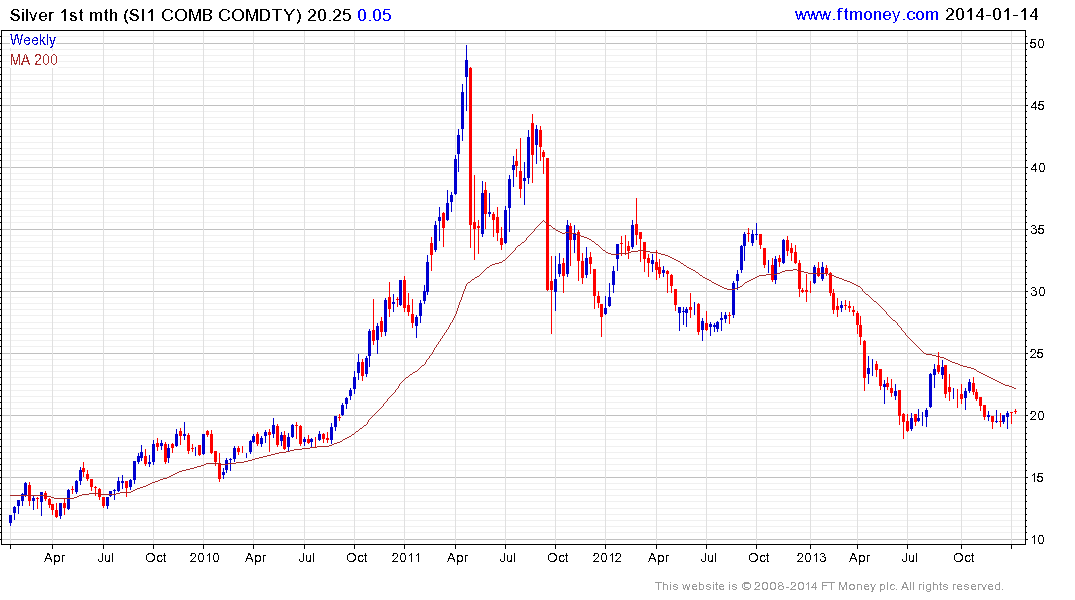Click the red moving average line's 2011 peak
The image size is (1075, 600).
(544, 221)
